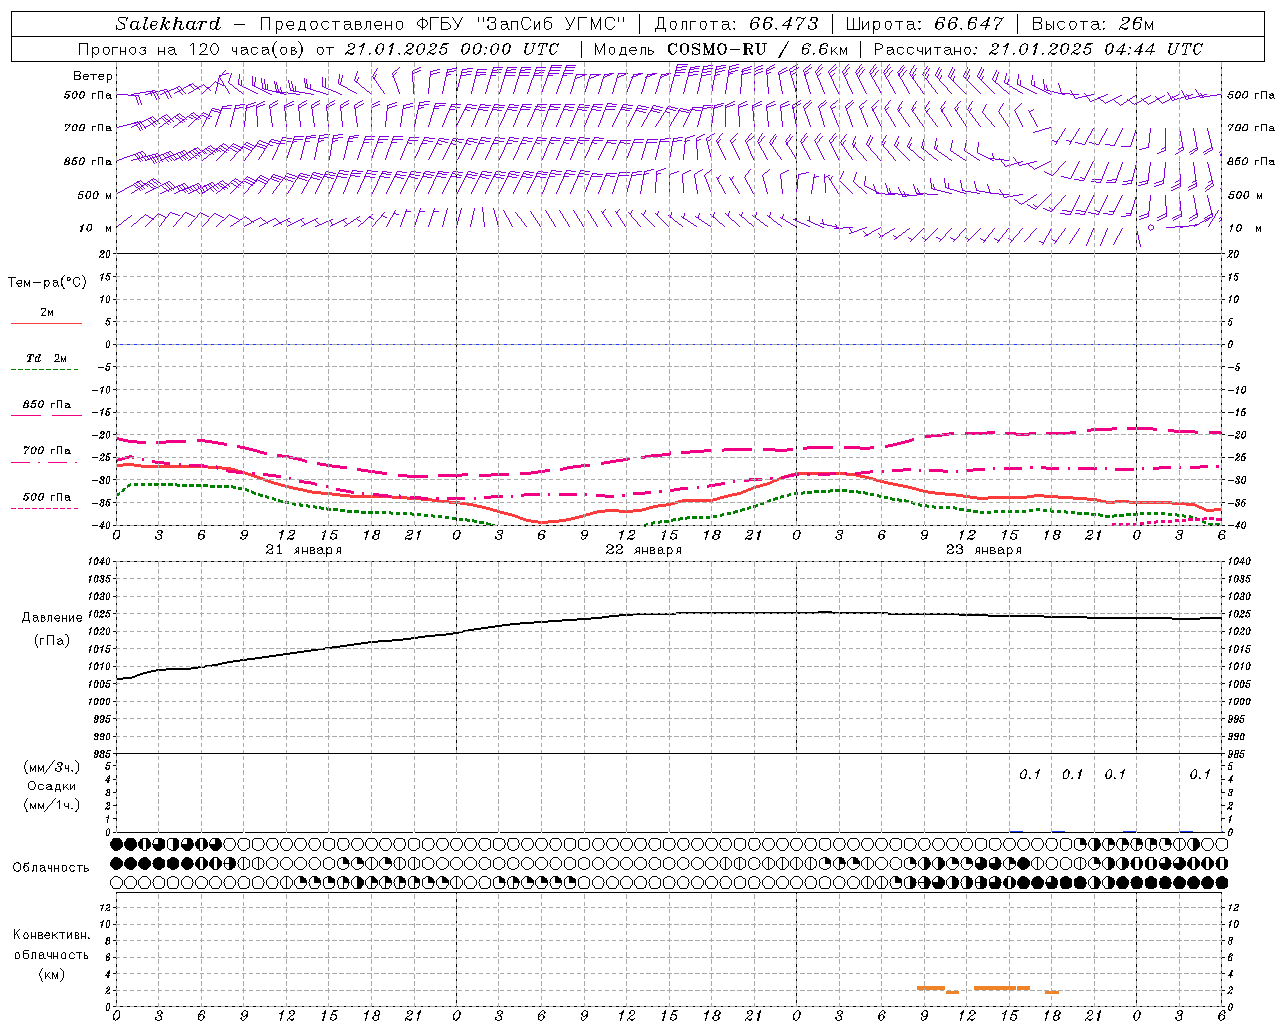Click the "Конвективн." convective cloud label

pyautogui.click(x=51, y=935)
